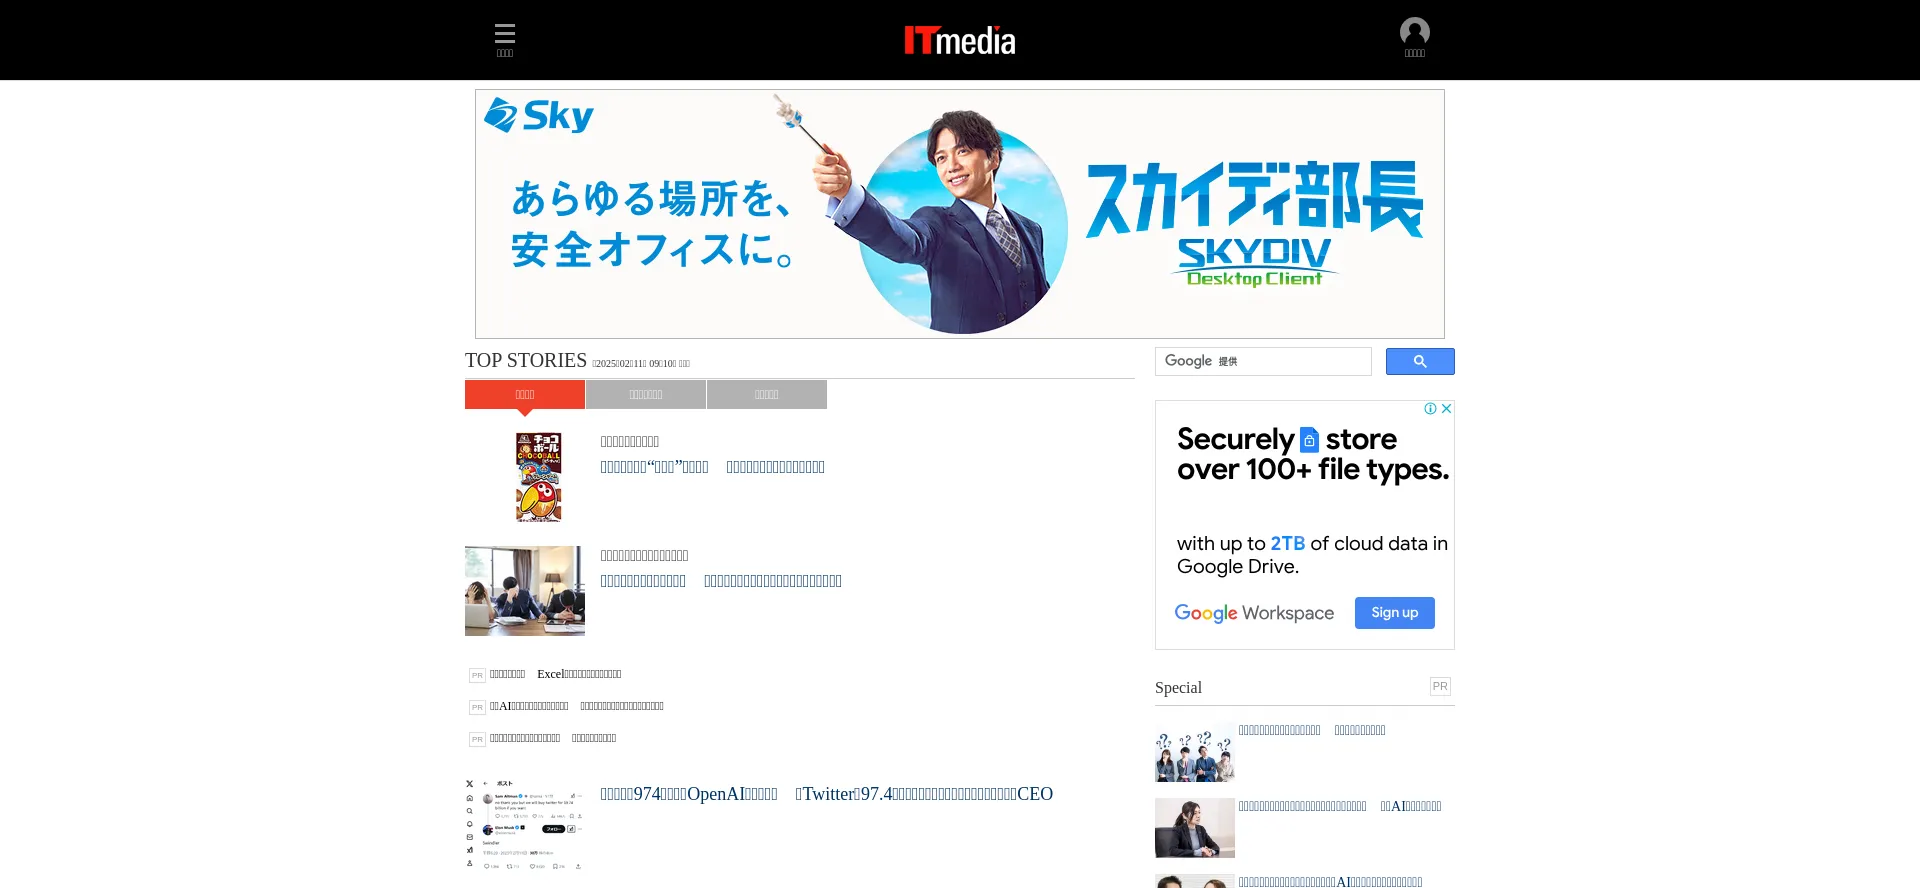Open Special thumbnail with question marks
1920x888 pixels.
coord(1195,752)
